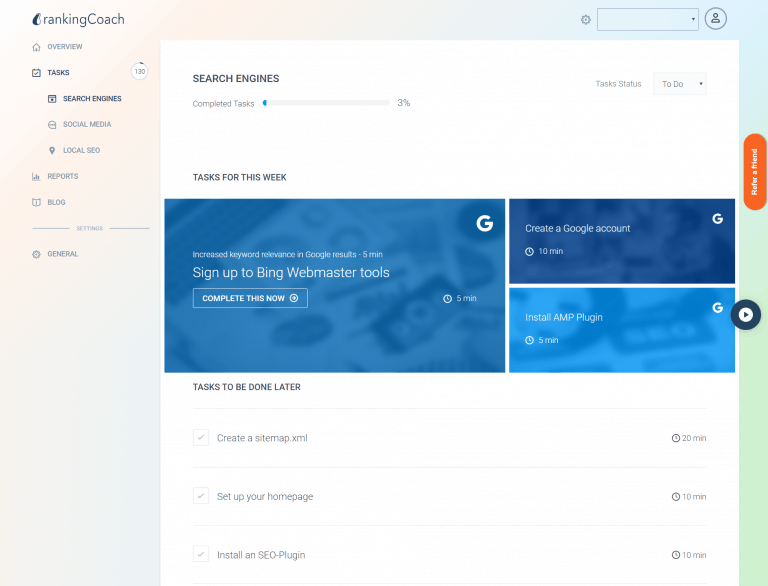Click the rankingCoach logo

(78, 19)
